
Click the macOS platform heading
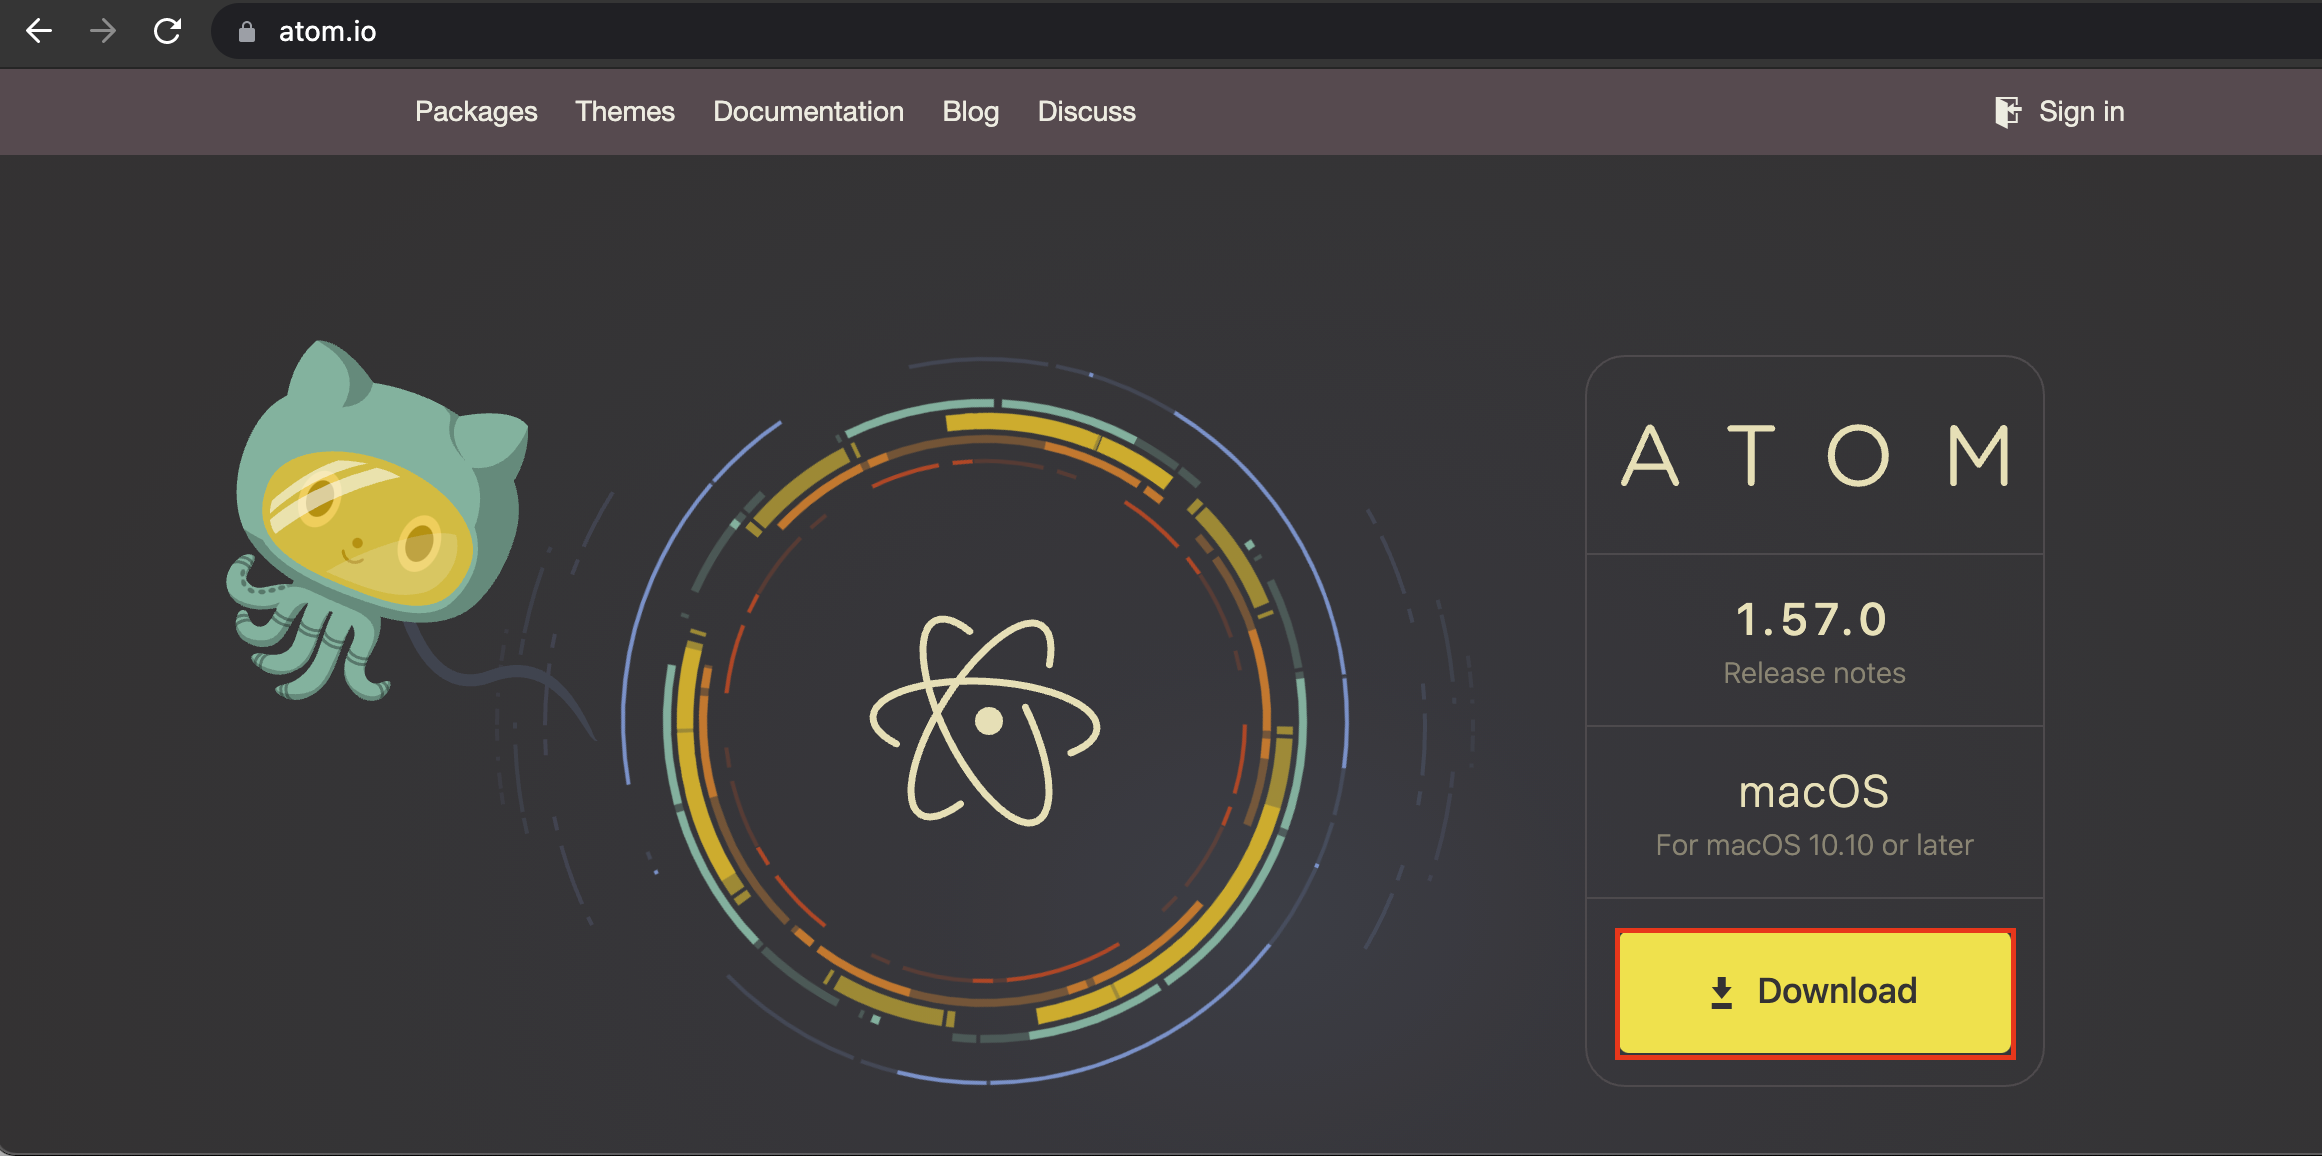click(x=1813, y=791)
